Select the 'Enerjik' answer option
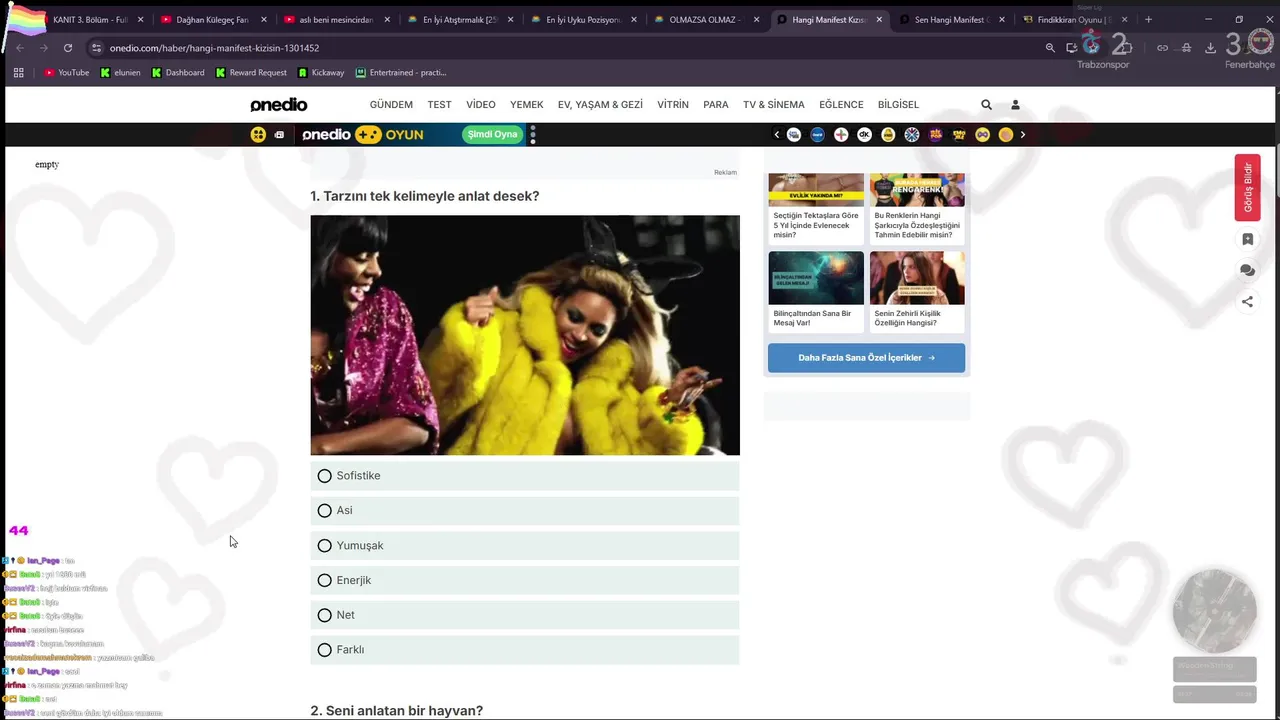Screen dimensions: 1280x720 pyautogui.click(x=525, y=581)
